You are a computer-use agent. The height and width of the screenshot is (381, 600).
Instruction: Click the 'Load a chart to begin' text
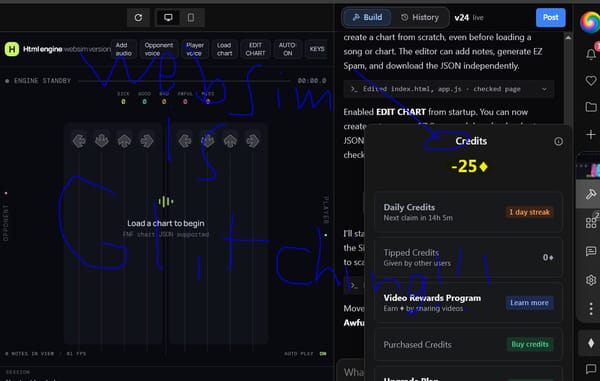coord(166,223)
